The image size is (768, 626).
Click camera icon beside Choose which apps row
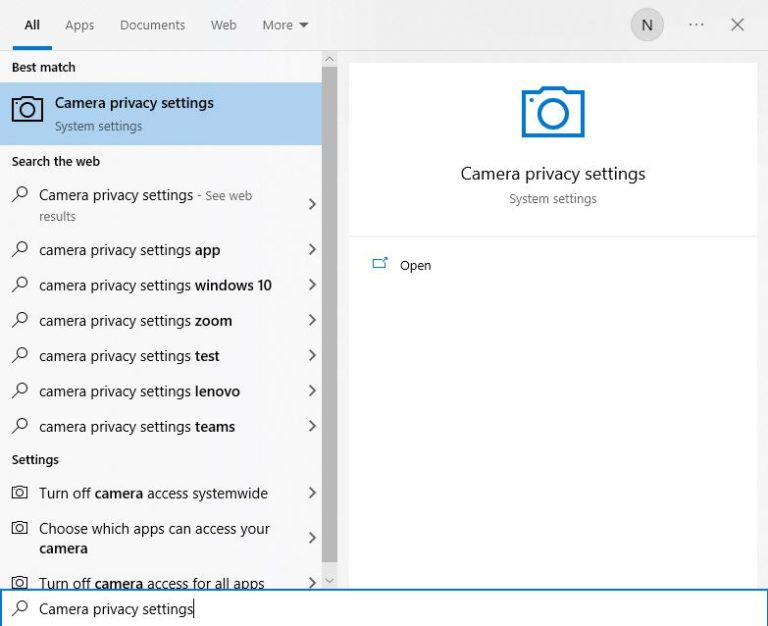[20, 528]
